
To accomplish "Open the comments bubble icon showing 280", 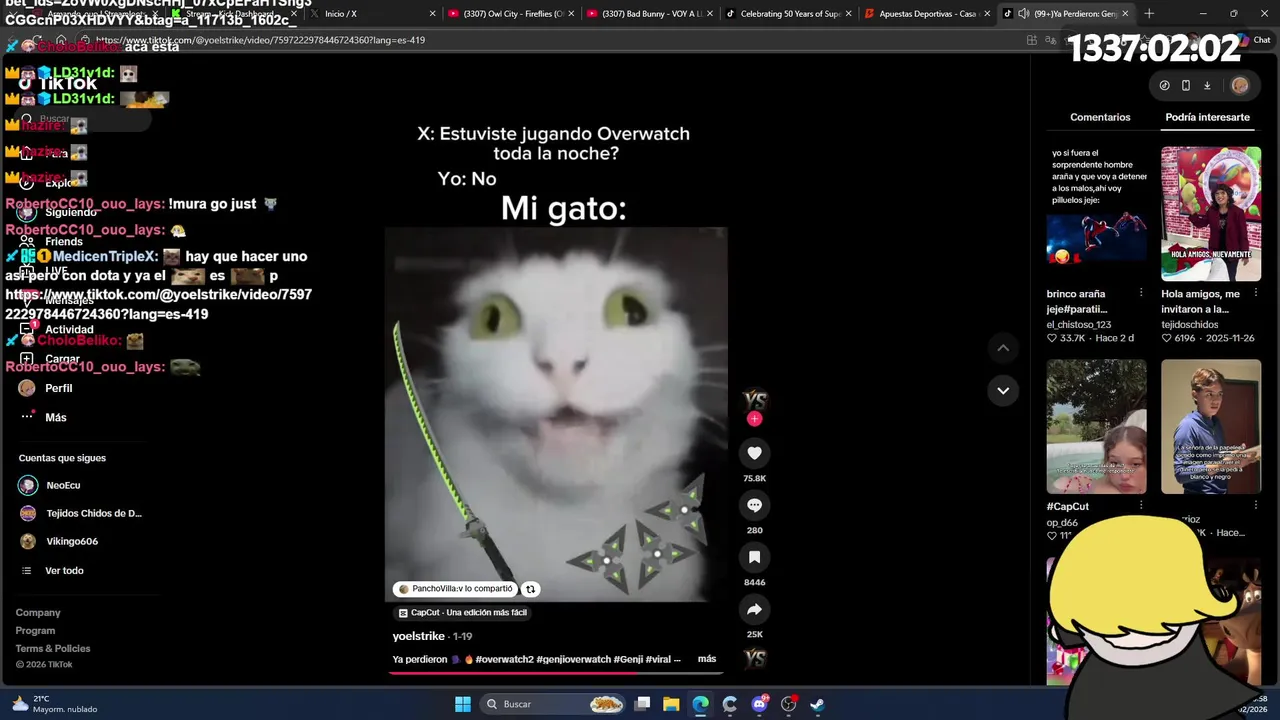I will (754, 505).
